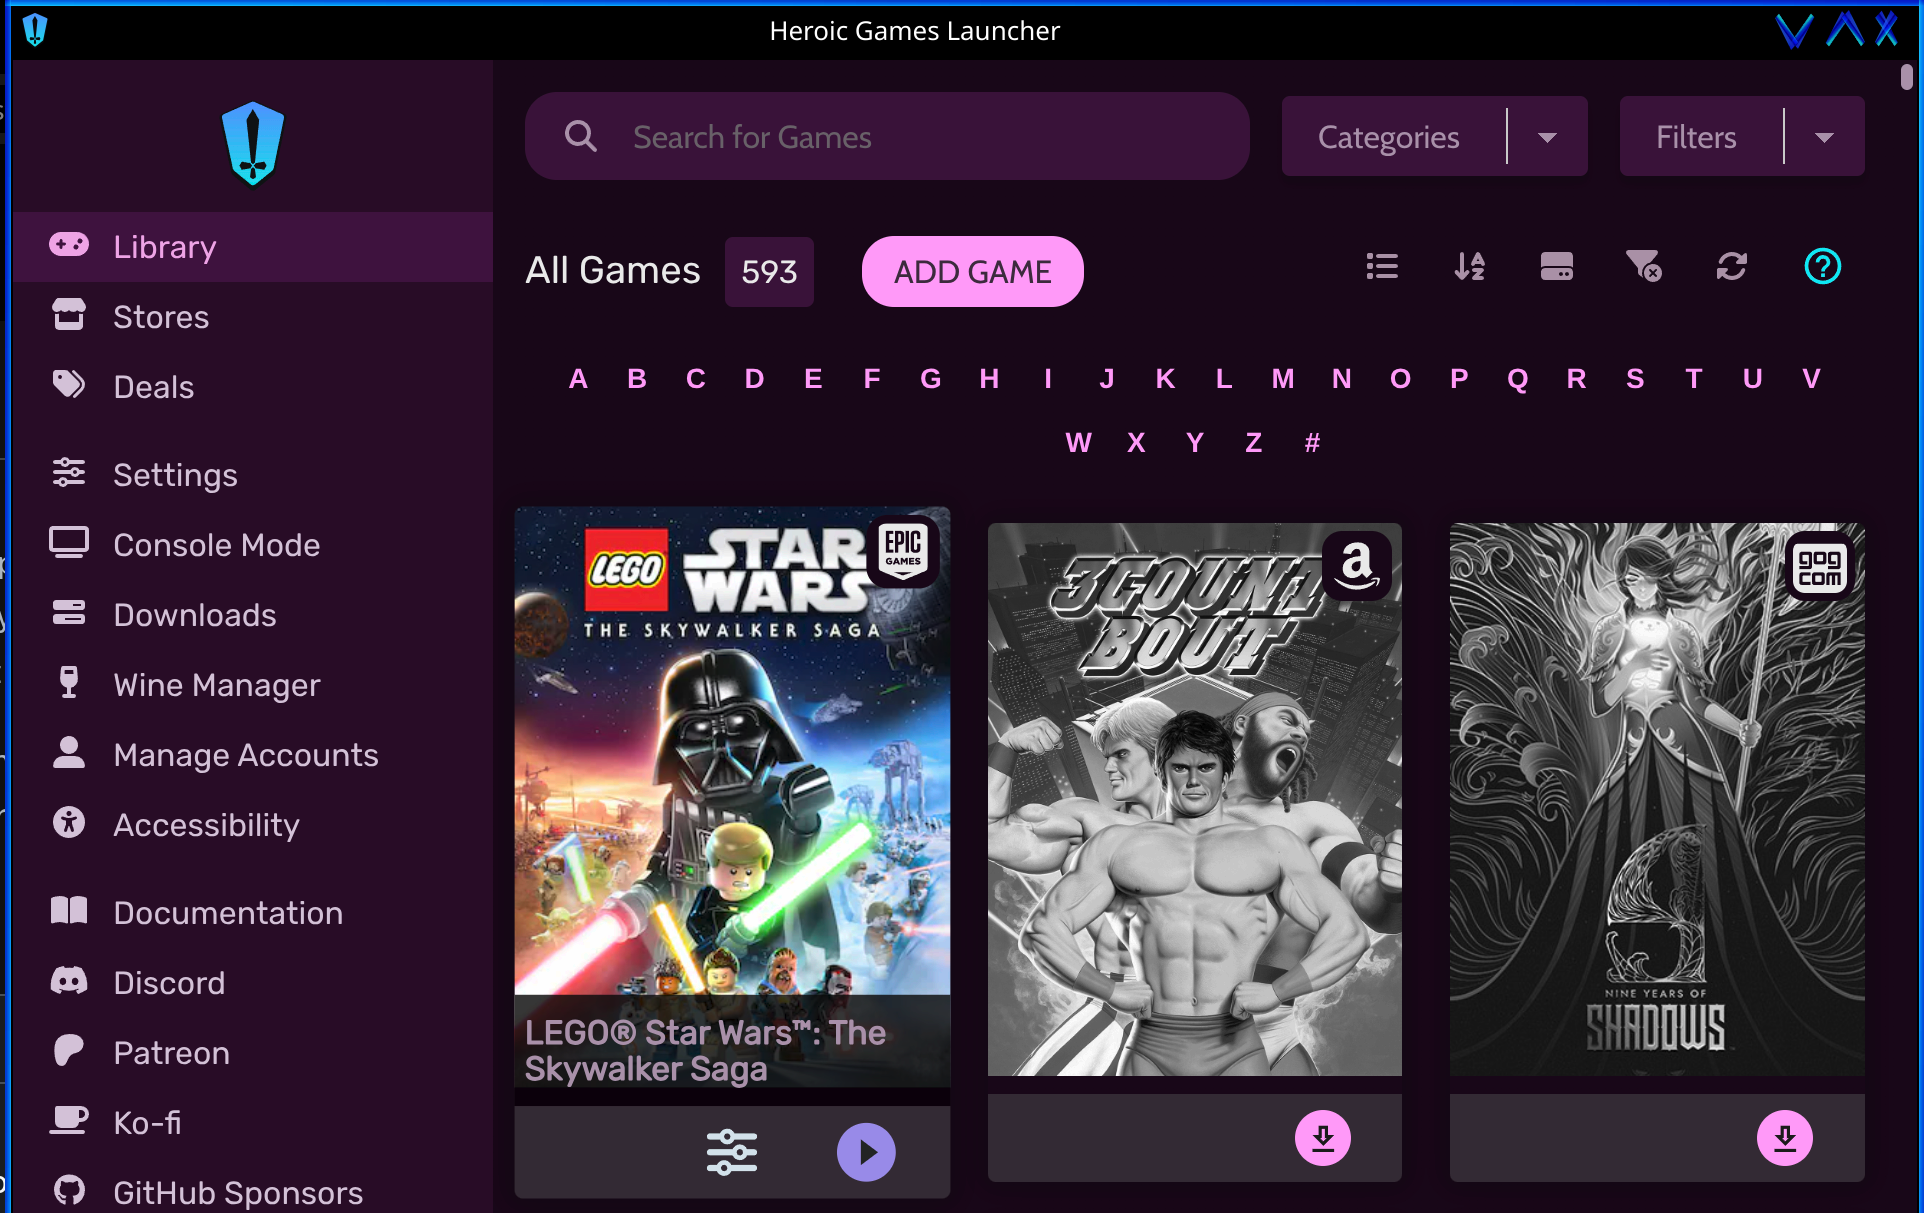Open Manage Accounts
The image size is (1924, 1213).
253,755
